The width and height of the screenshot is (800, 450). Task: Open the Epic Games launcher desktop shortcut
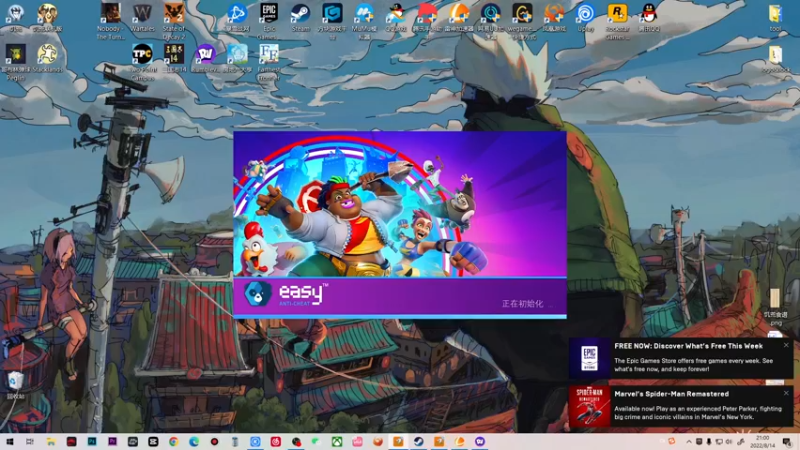[x=269, y=20]
